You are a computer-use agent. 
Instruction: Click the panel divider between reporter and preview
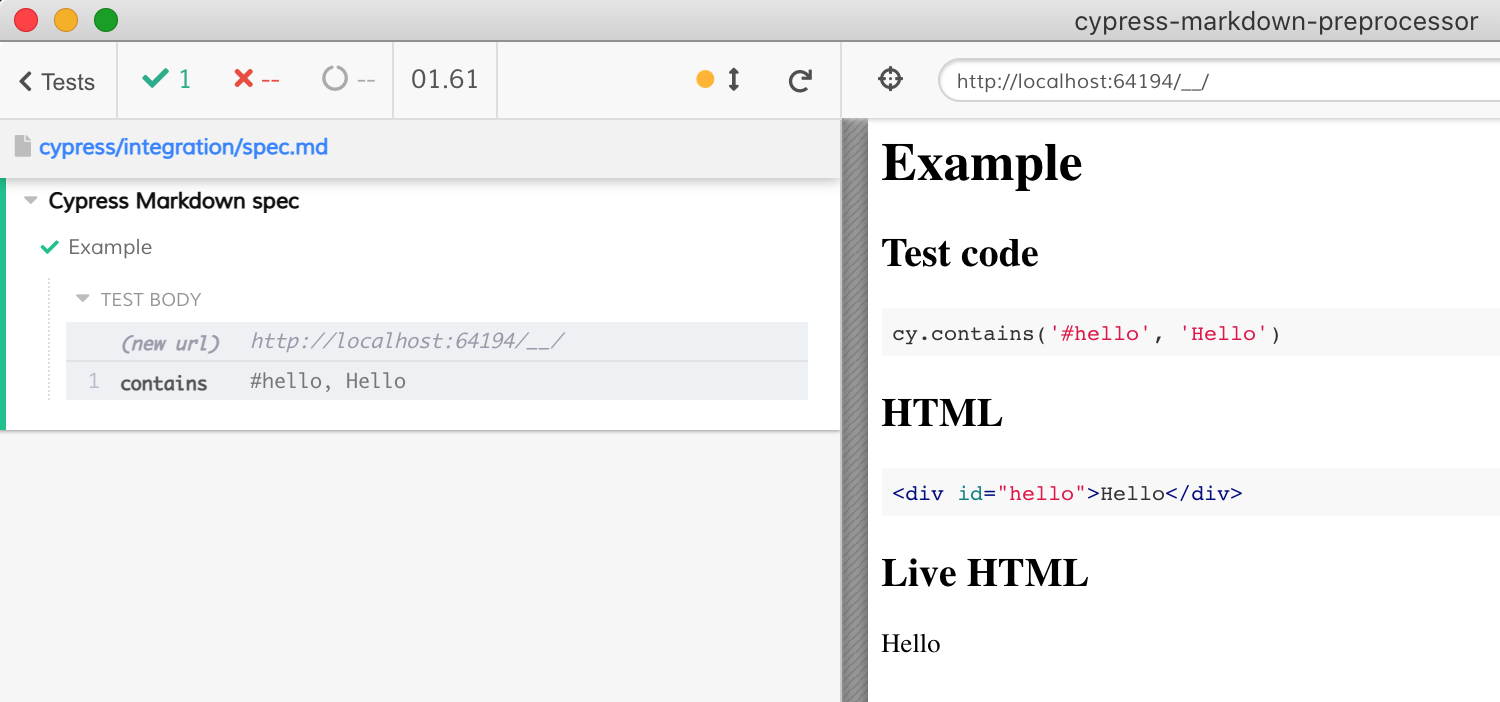coord(855,410)
